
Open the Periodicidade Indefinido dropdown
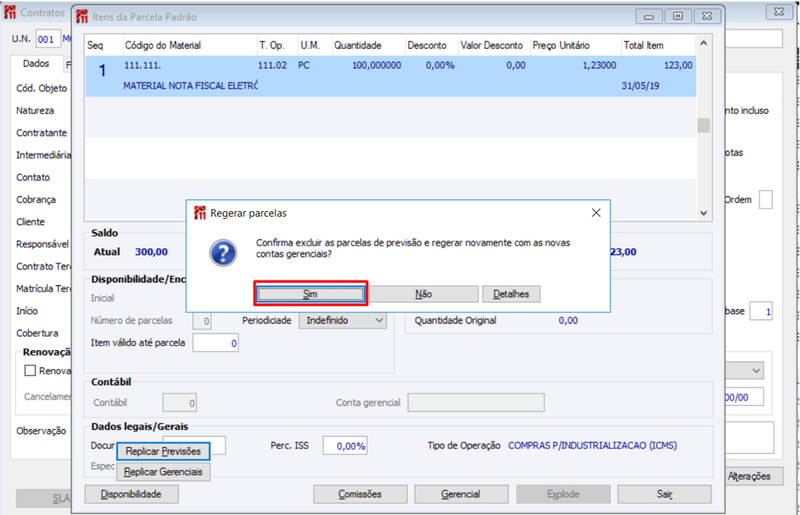pos(343,321)
